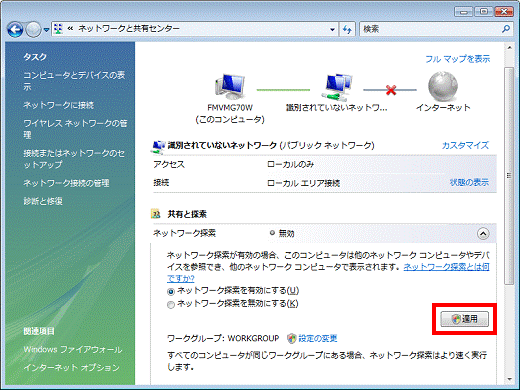
Task: Click the network icon beside 識別されていないネットワーク heading
Action: [158, 147]
